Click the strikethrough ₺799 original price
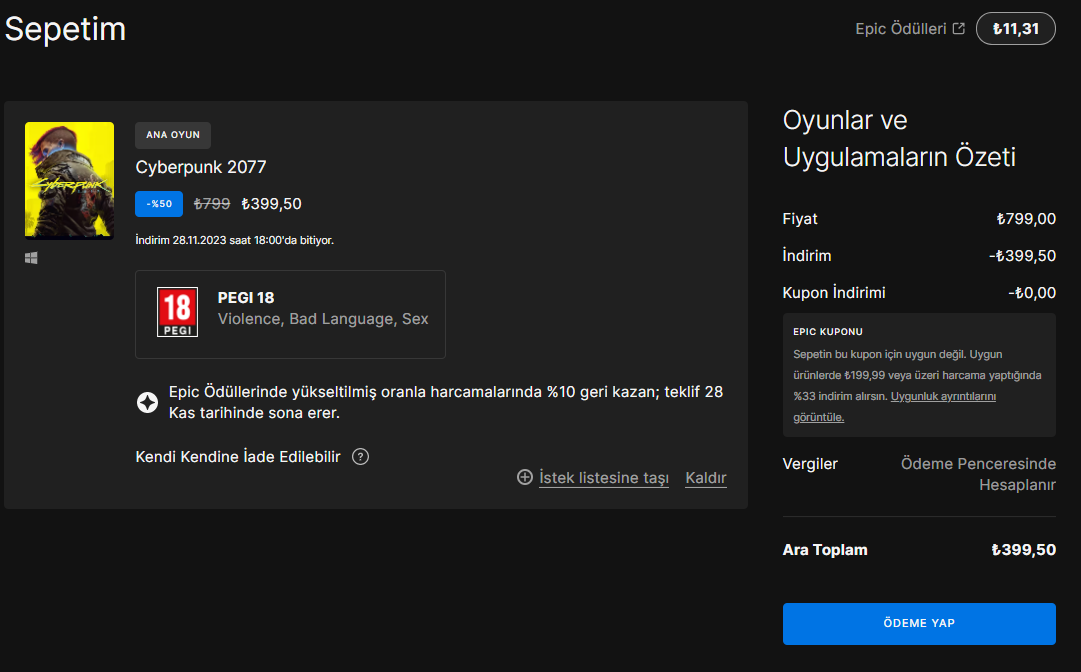 point(212,204)
